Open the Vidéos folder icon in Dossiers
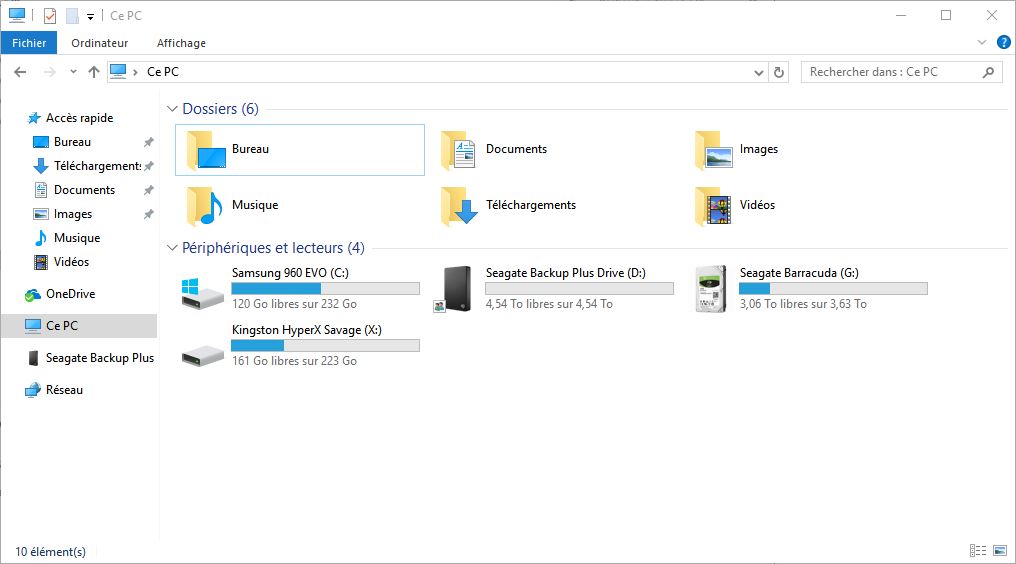Screen dimensions: 1016x564 [x=713, y=206]
